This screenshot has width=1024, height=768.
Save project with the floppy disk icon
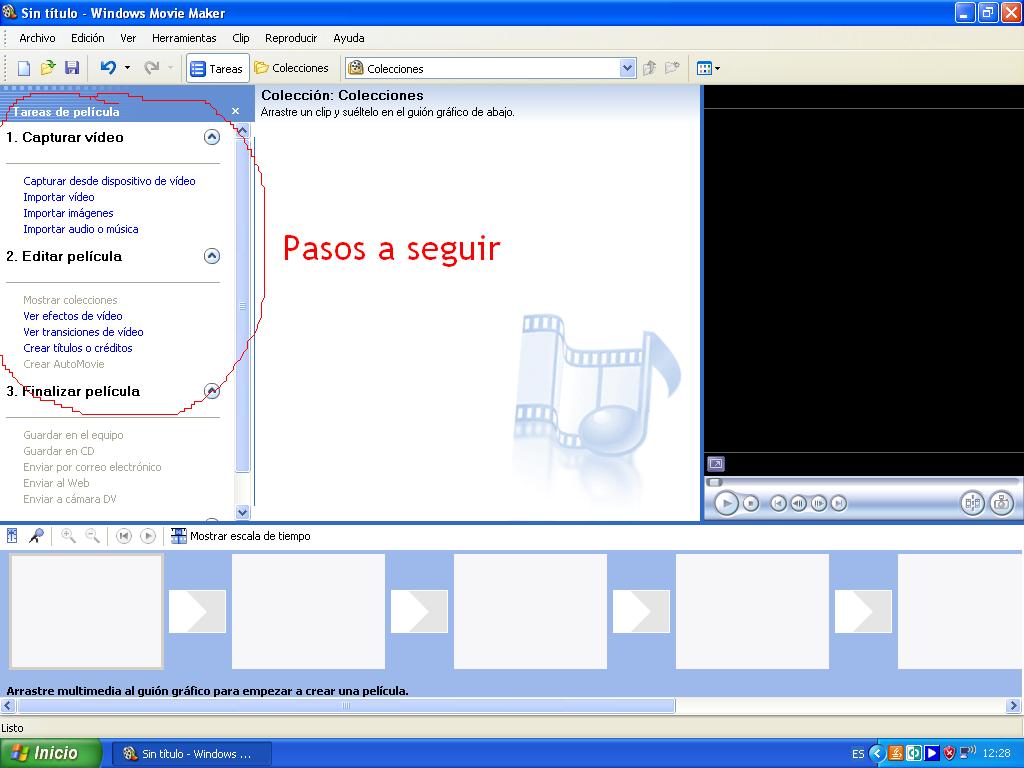(72, 68)
